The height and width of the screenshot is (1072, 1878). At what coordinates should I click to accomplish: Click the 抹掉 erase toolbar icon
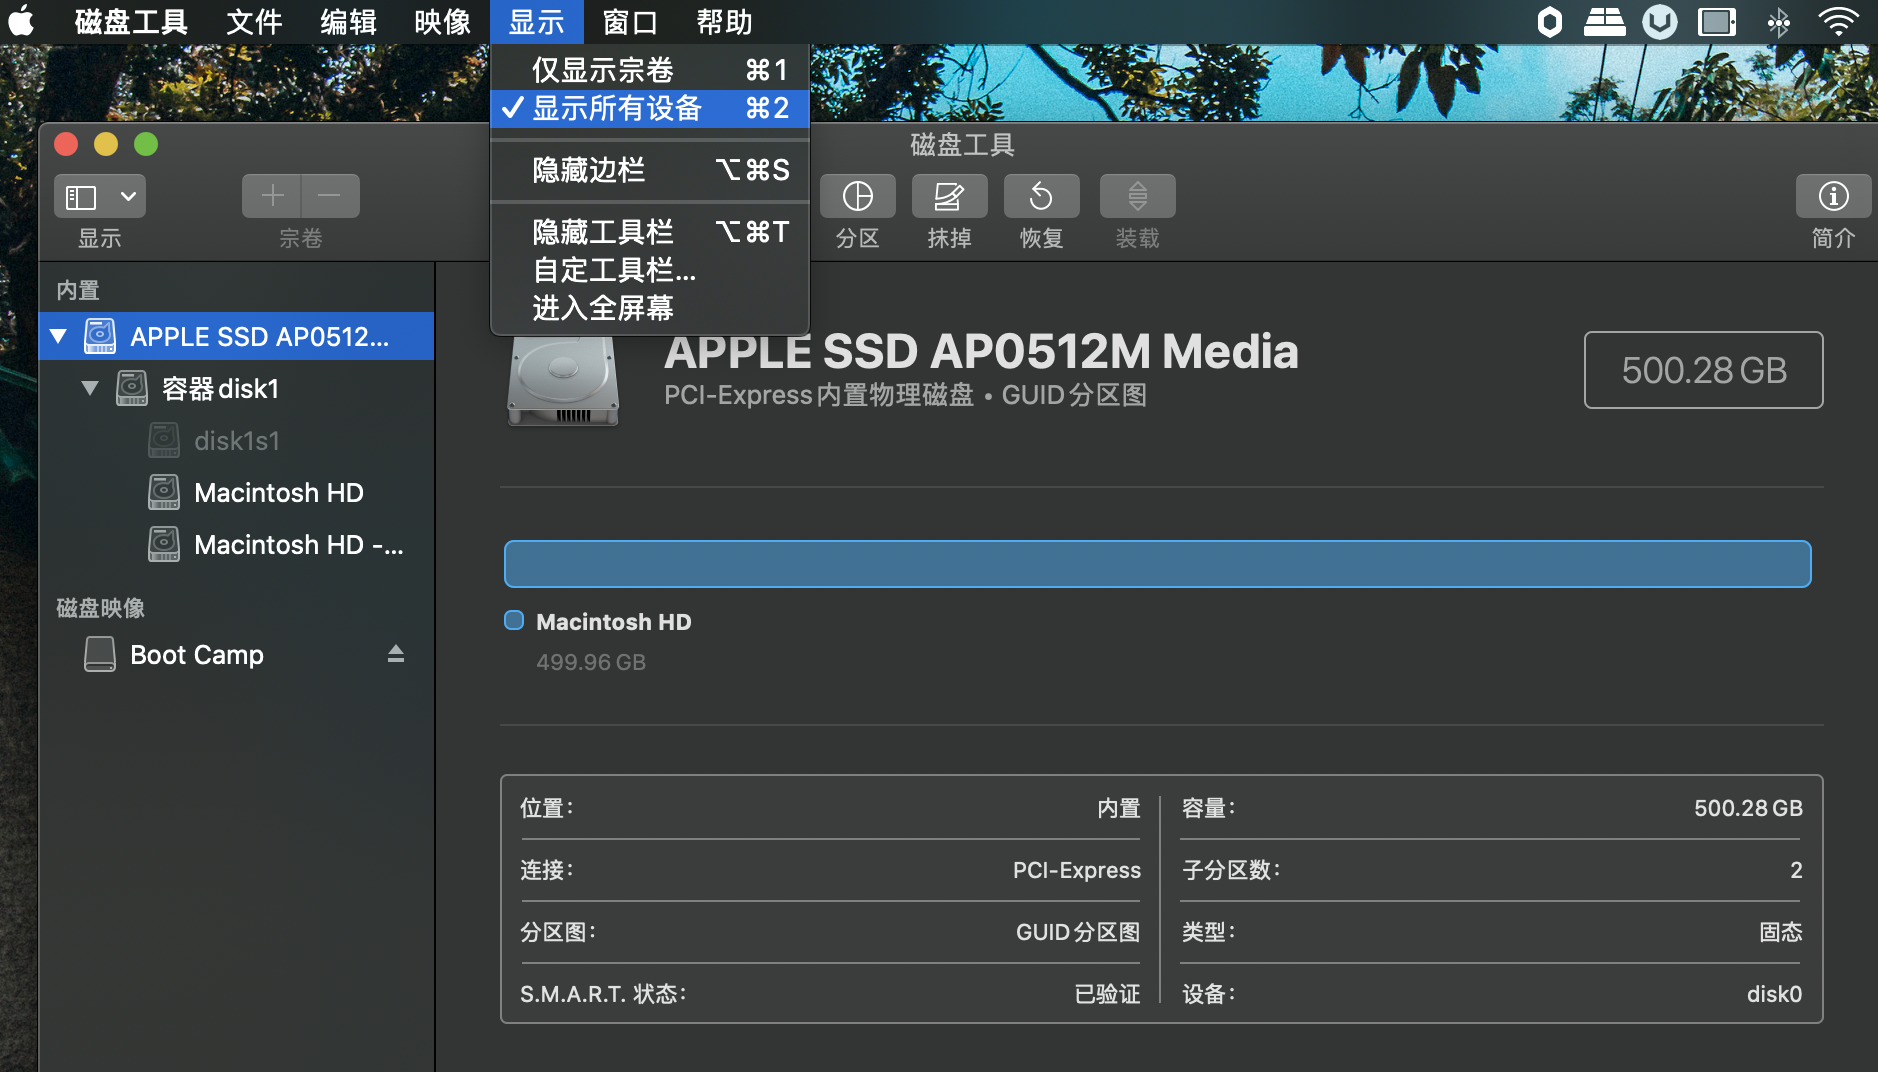949,196
